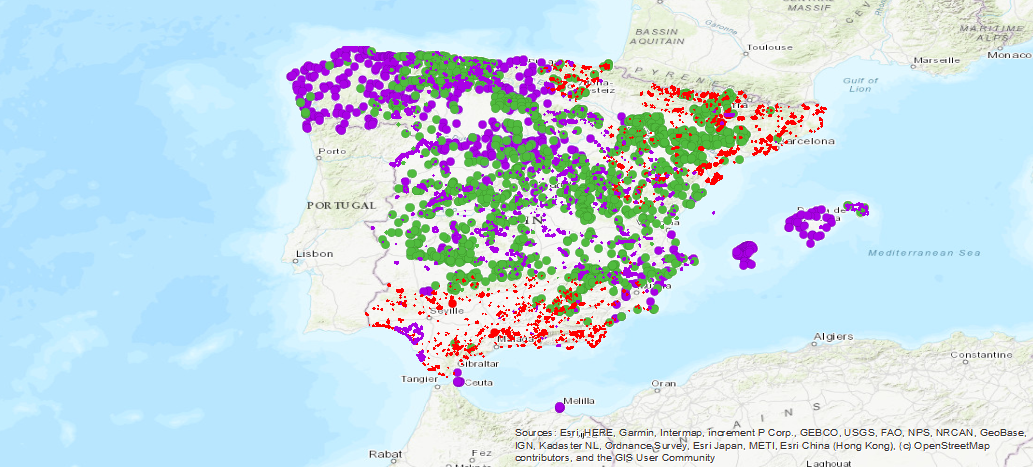This screenshot has width=1033, height=467.
Task: Click the purple marker cluster on Ibiza
Action: 746,253
